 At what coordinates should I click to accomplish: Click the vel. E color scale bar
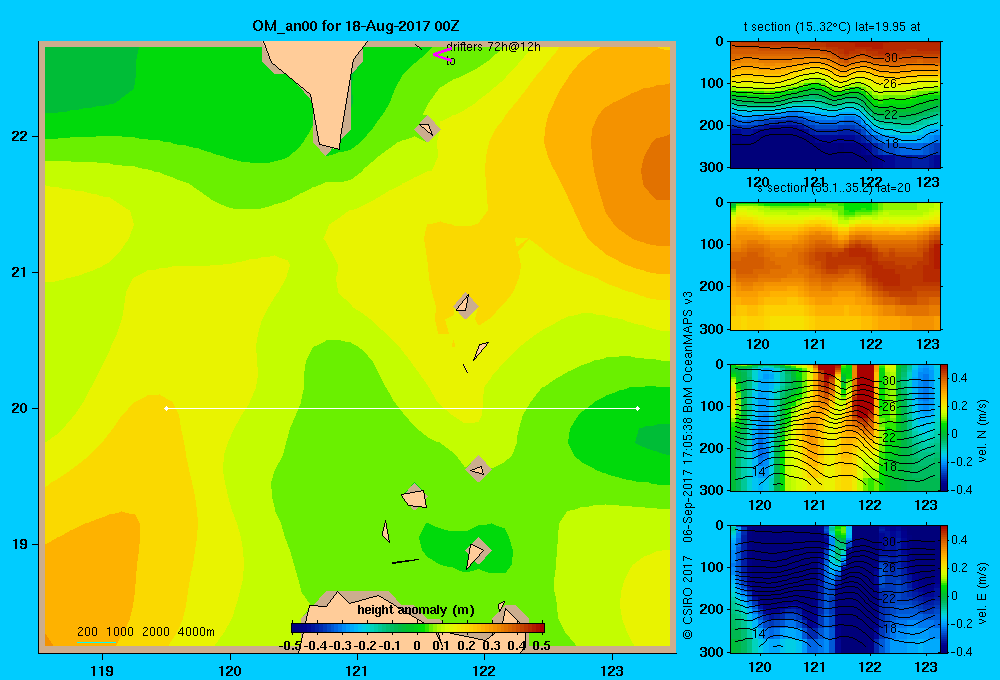pos(945,589)
